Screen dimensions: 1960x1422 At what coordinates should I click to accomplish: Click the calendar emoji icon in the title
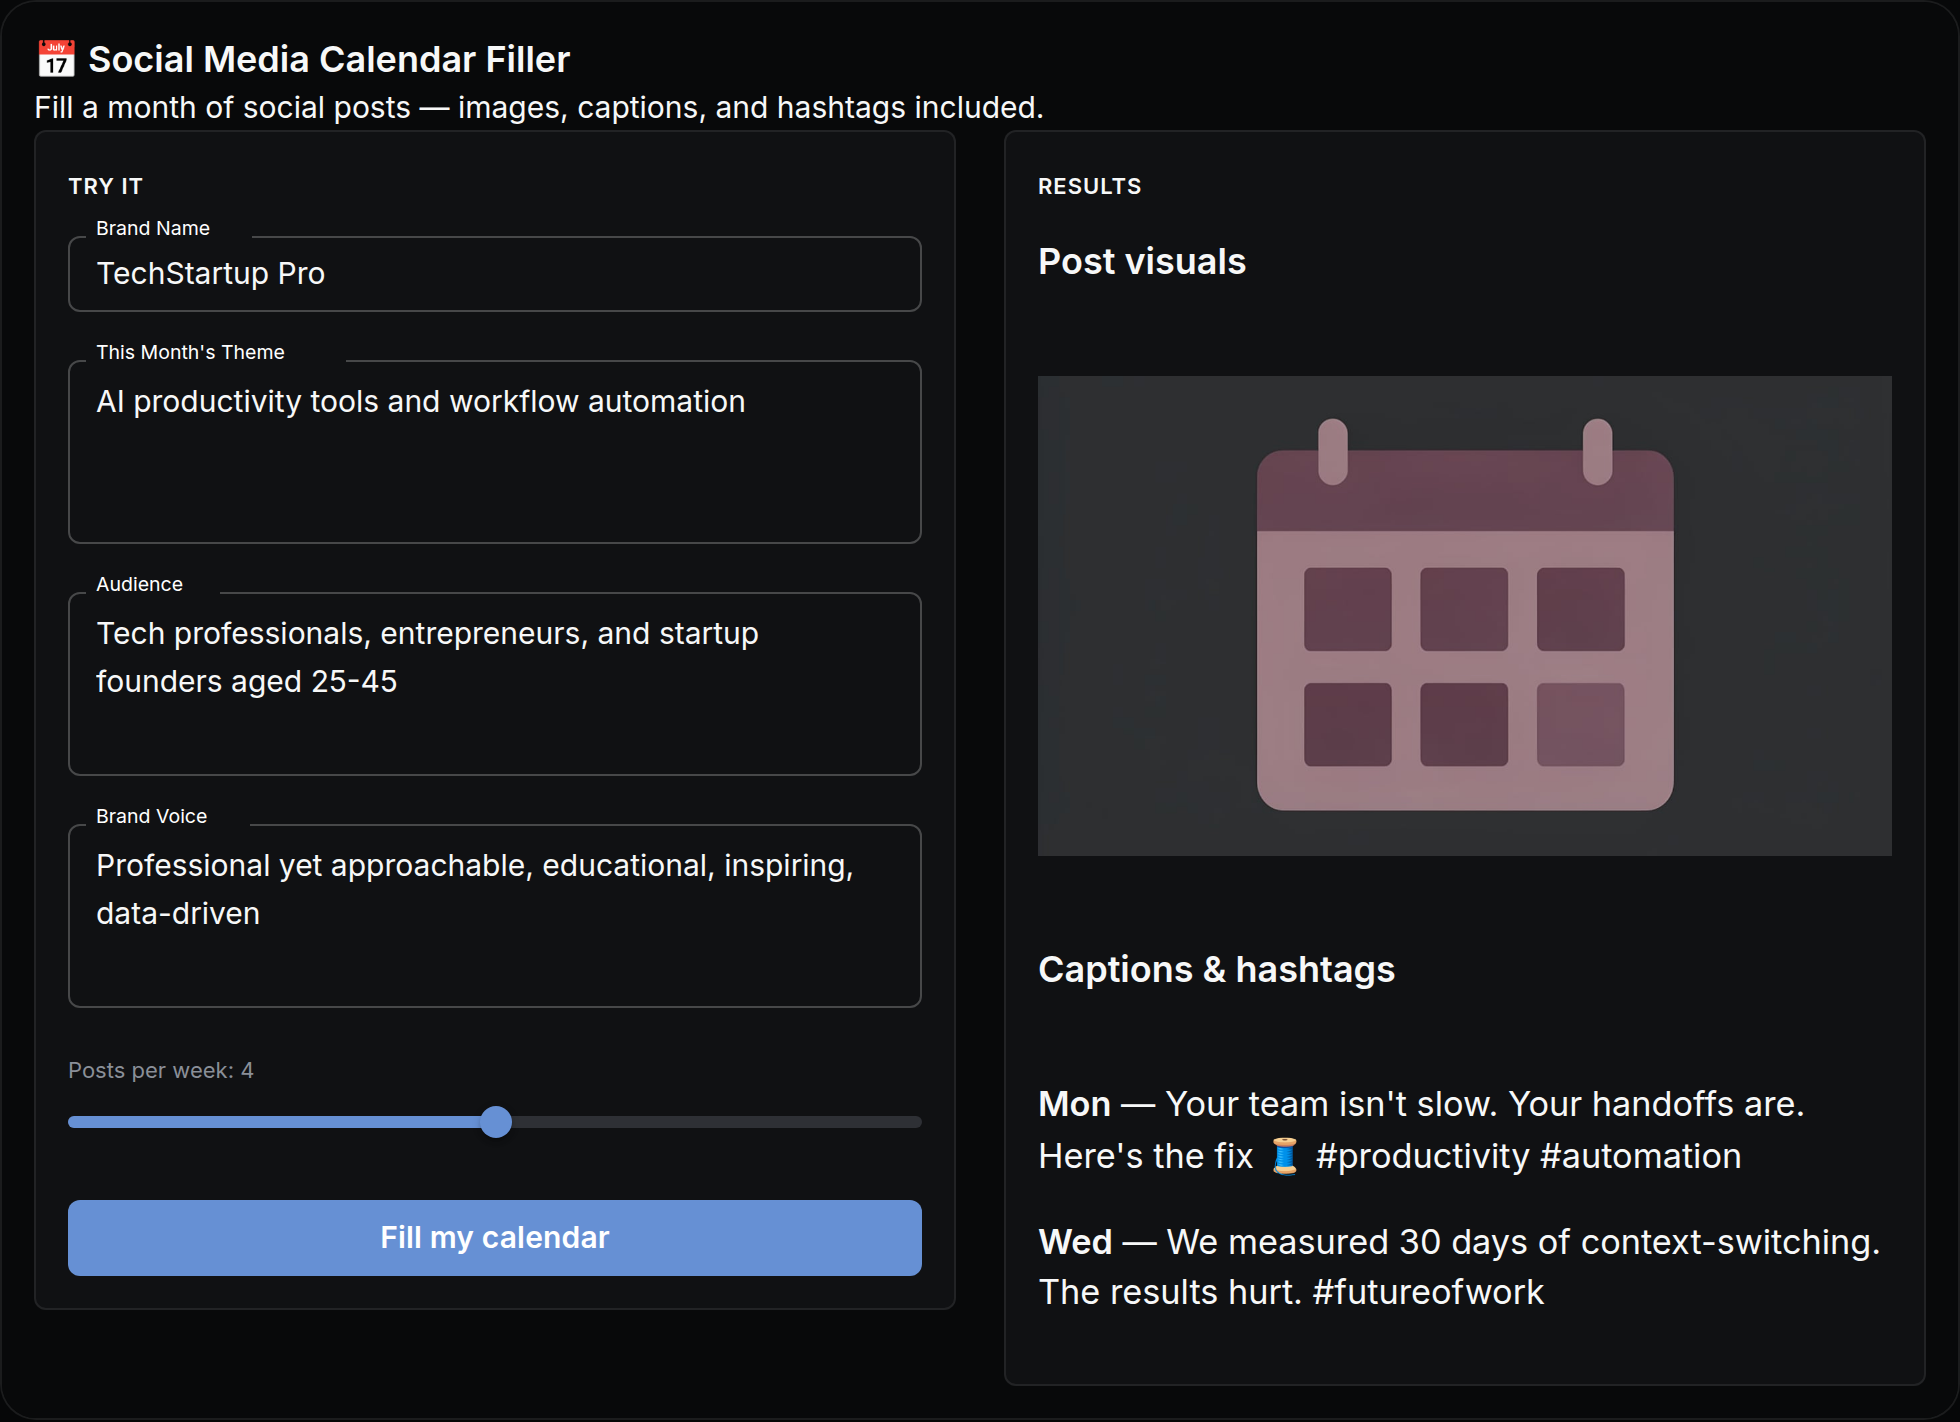[56, 59]
